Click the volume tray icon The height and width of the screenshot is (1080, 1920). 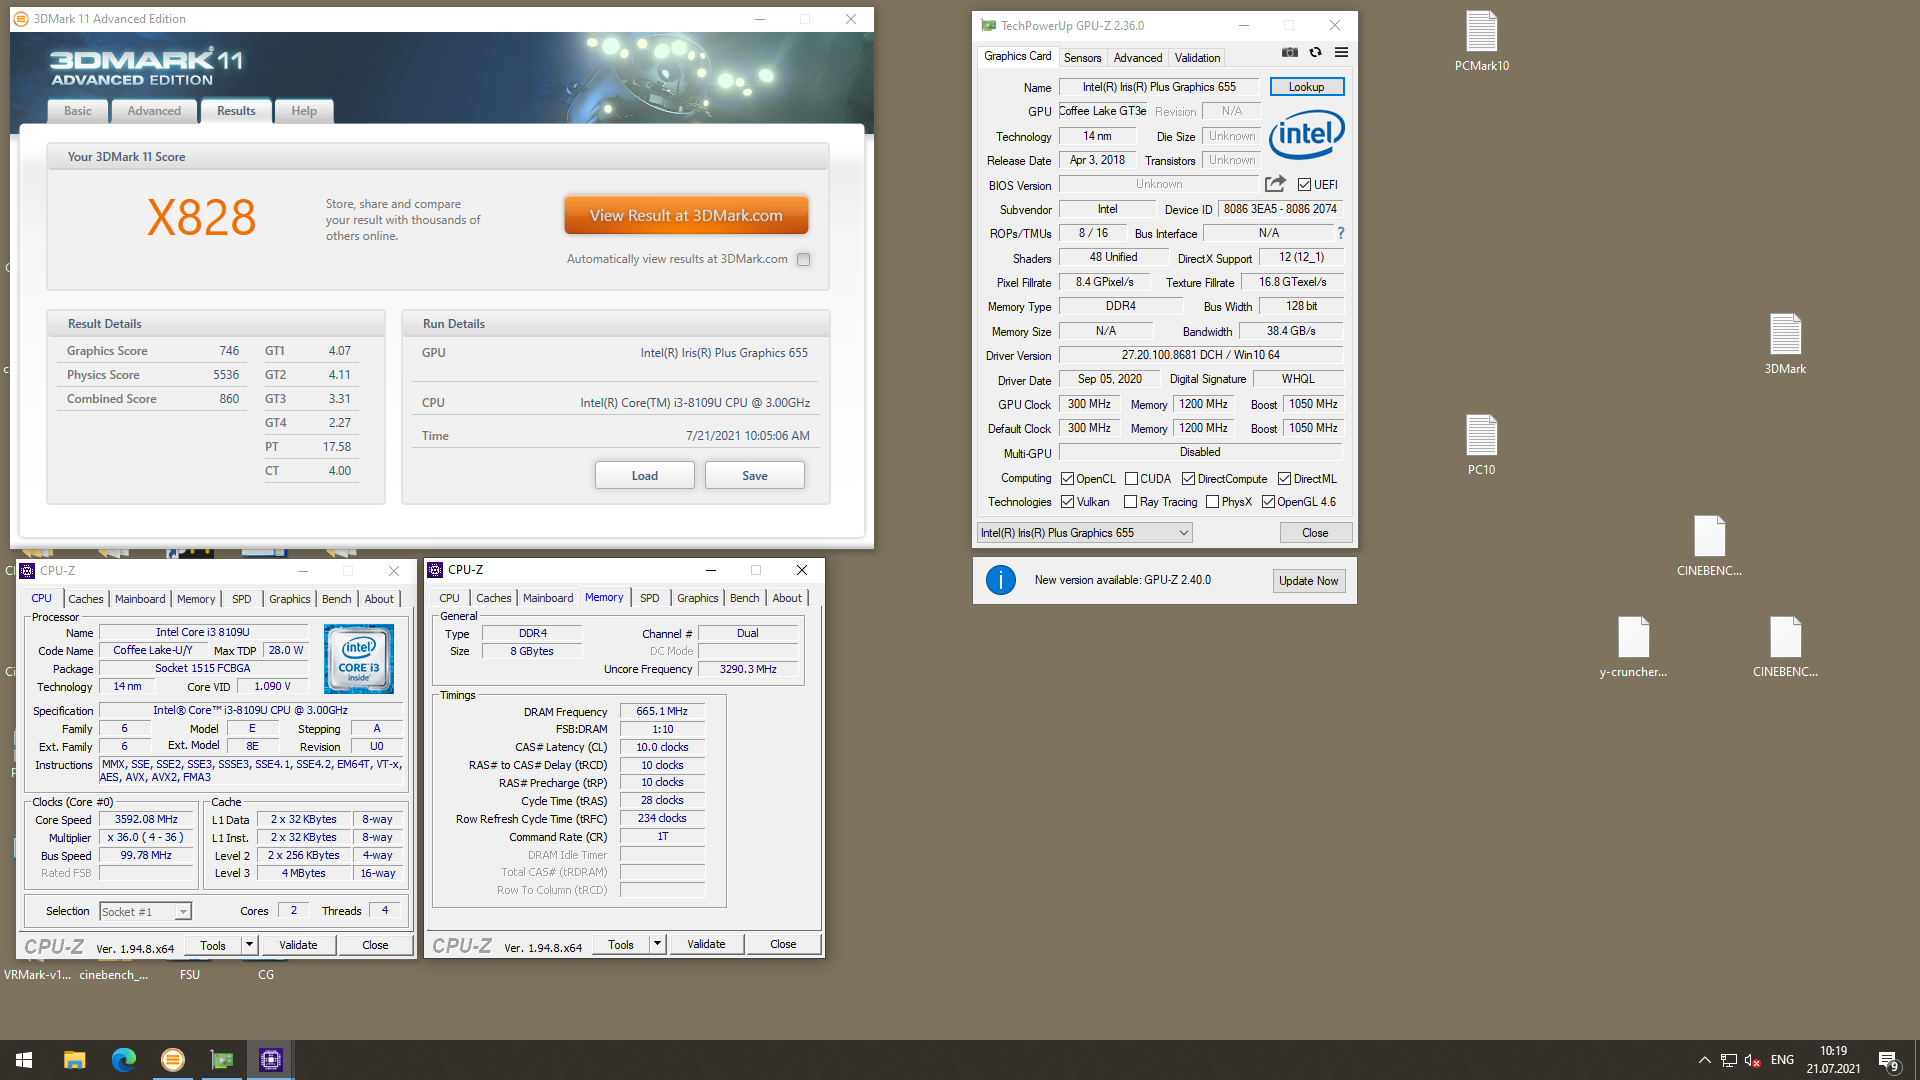[1752, 1060]
